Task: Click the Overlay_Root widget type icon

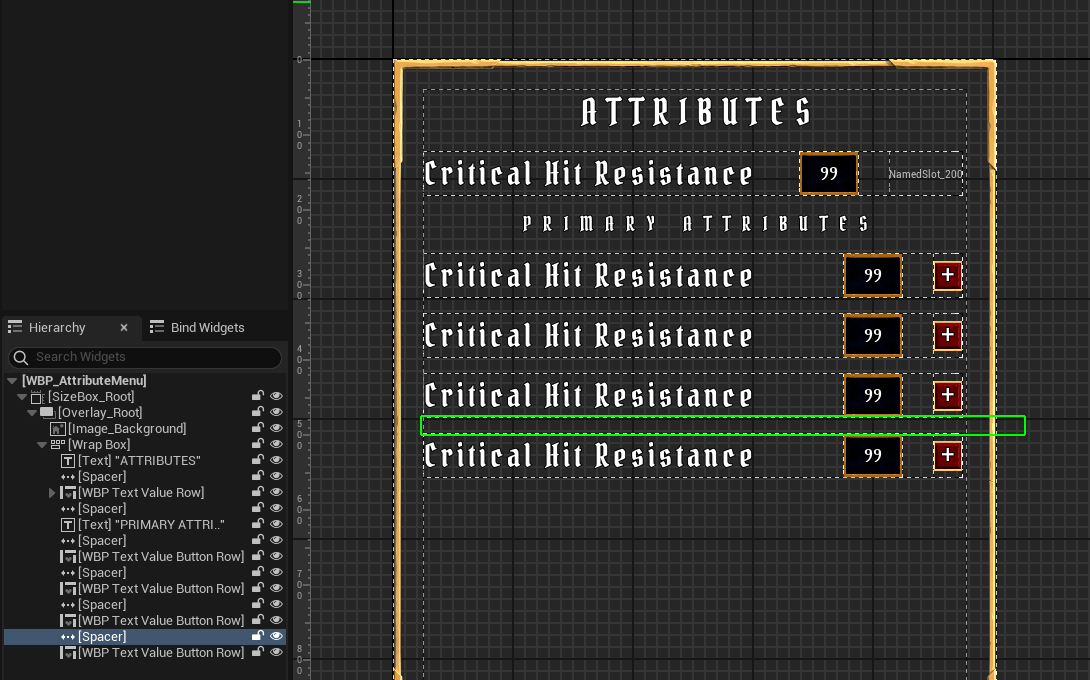Action: [48, 413]
